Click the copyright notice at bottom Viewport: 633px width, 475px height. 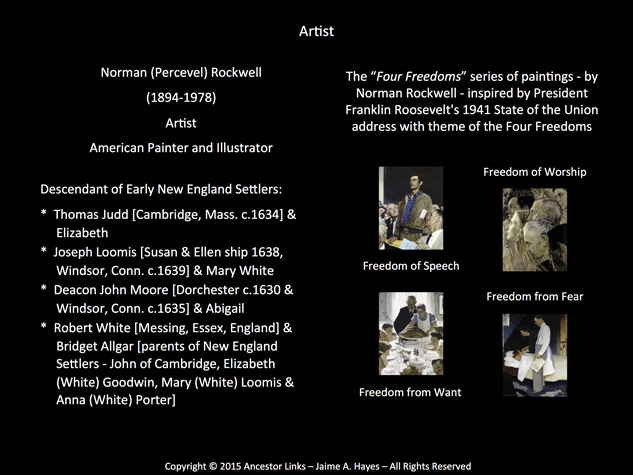point(318,467)
